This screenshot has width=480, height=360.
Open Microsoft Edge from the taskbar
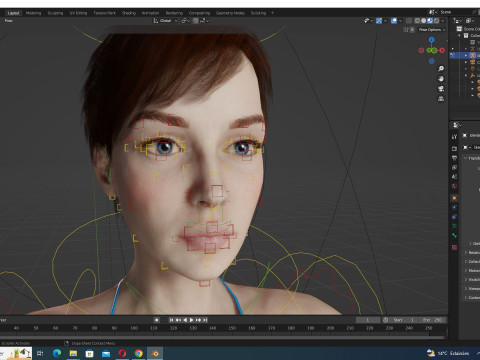57,353
